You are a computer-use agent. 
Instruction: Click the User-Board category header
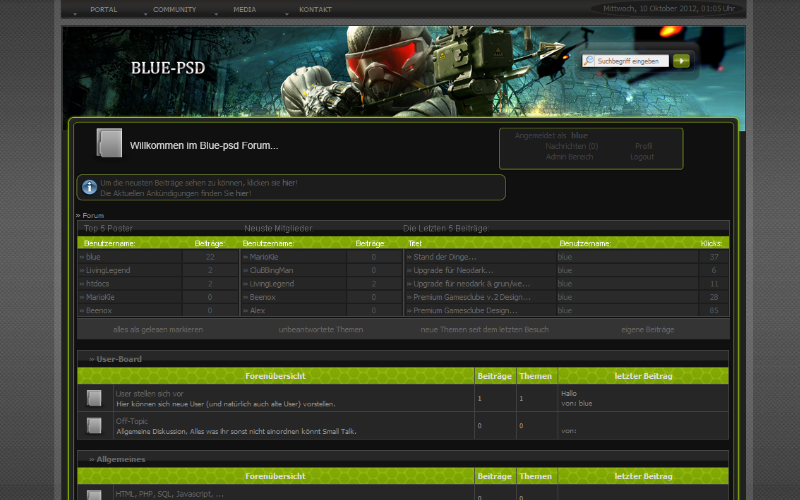click(x=119, y=359)
